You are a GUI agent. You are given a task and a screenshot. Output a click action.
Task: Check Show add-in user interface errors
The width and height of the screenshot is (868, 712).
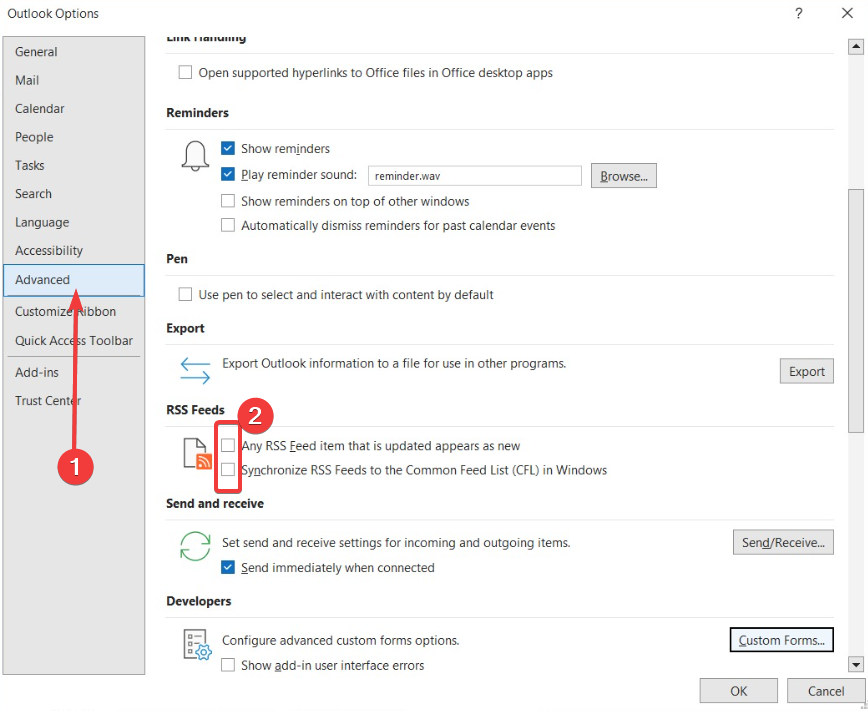[x=228, y=665]
